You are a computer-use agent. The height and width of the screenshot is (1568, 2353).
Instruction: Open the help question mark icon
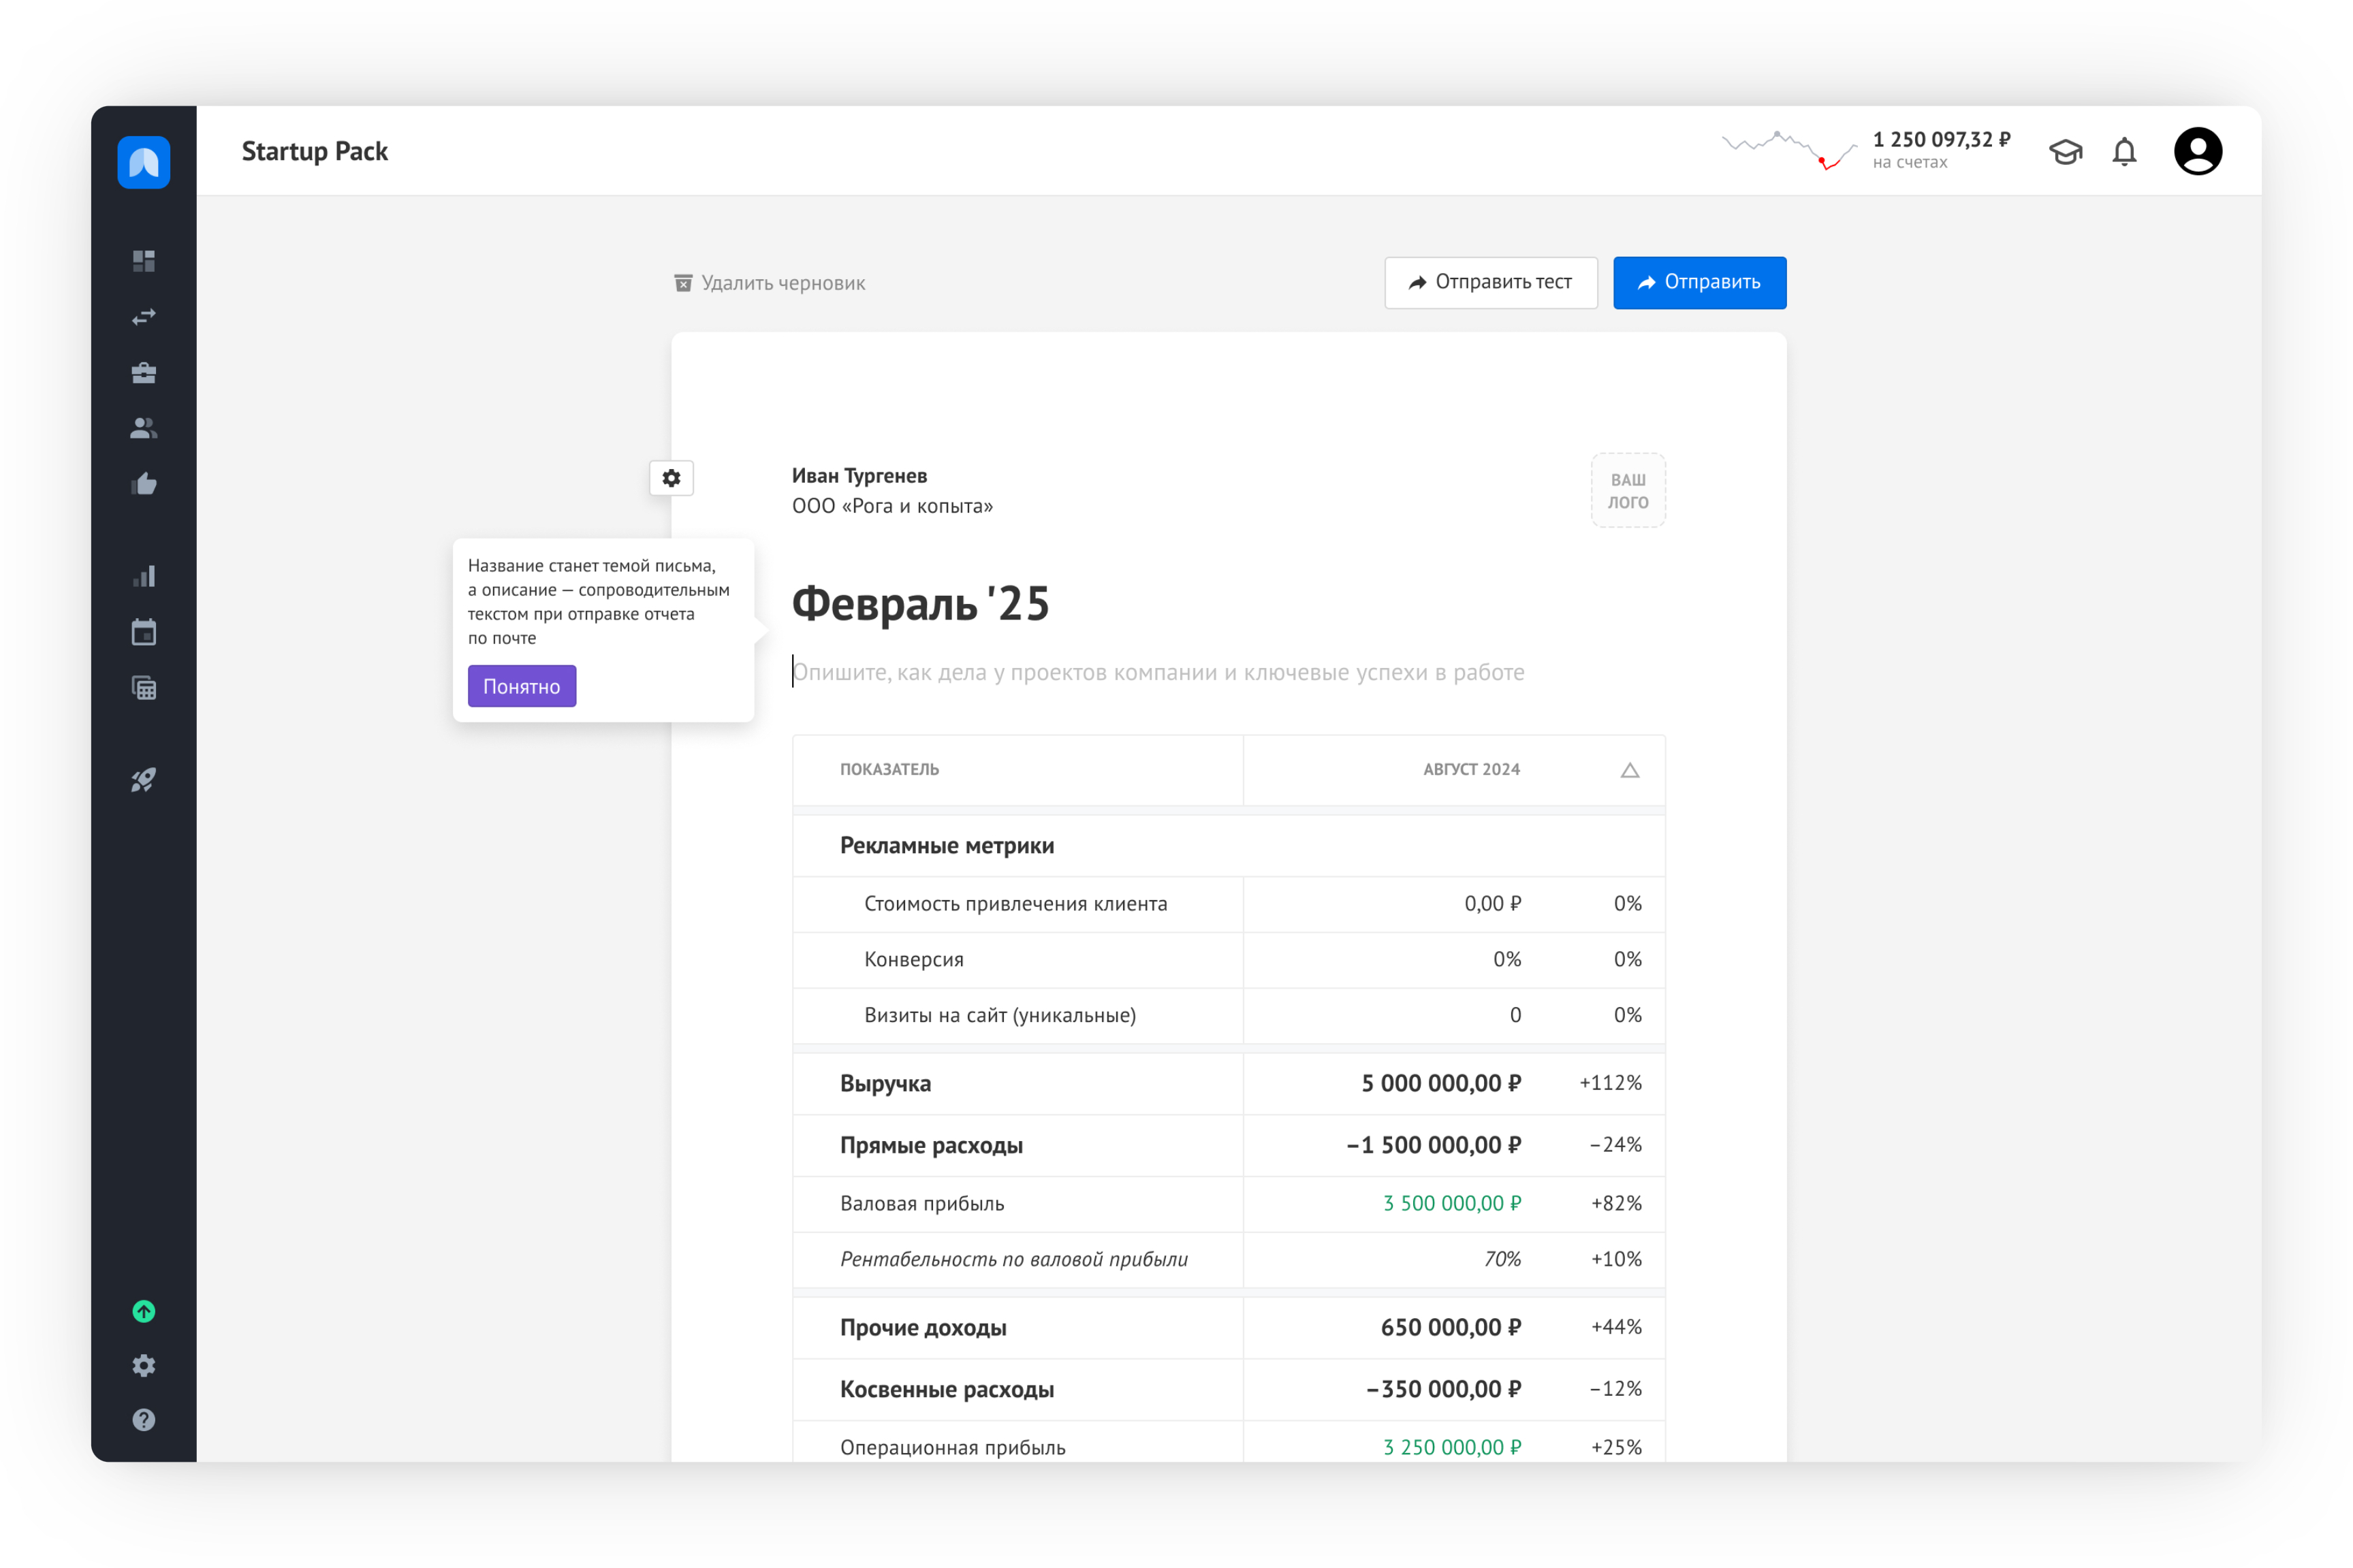tap(144, 1420)
